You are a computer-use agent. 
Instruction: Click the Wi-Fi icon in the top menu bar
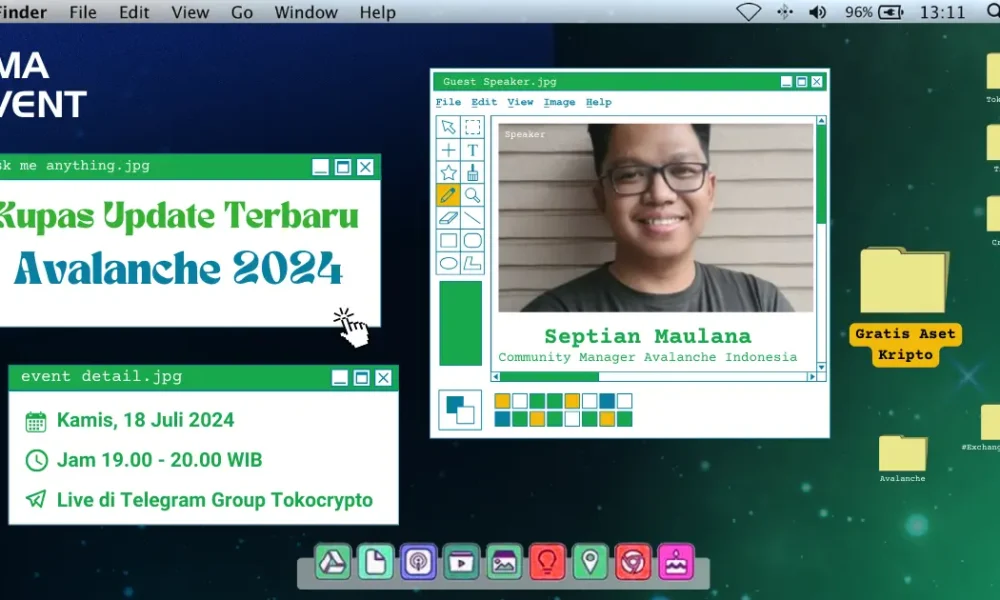pyautogui.click(x=749, y=12)
